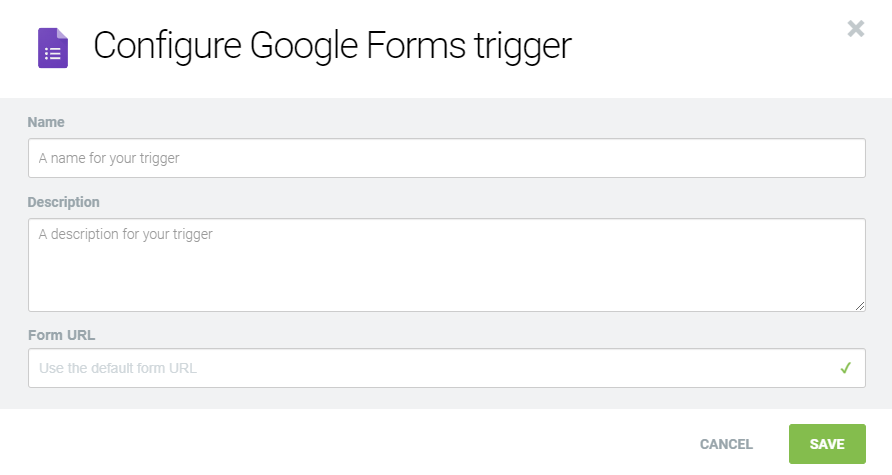This screenshot has width=892, height=475.
Task: Save the trigger configuration
Action: click(827, 444)
